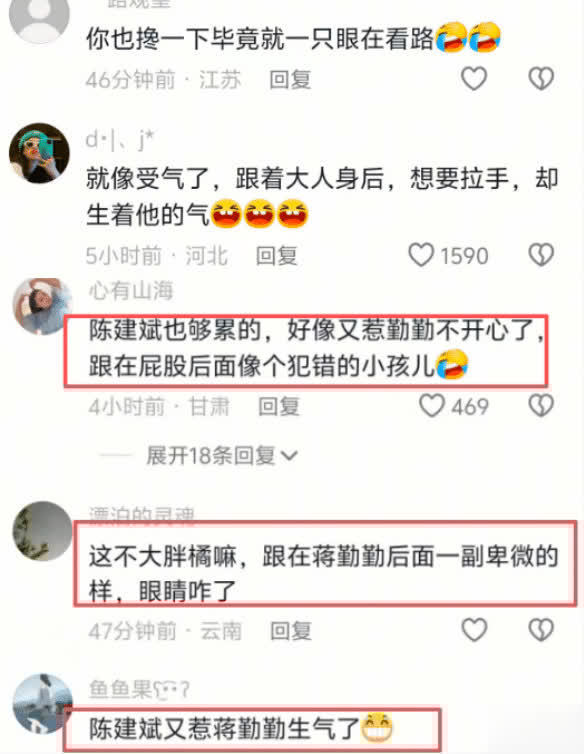The height and width of the screenshot is (754, 584).
Task: Reply to the 江苏 comment from 46分钟前
Action: 290,79
